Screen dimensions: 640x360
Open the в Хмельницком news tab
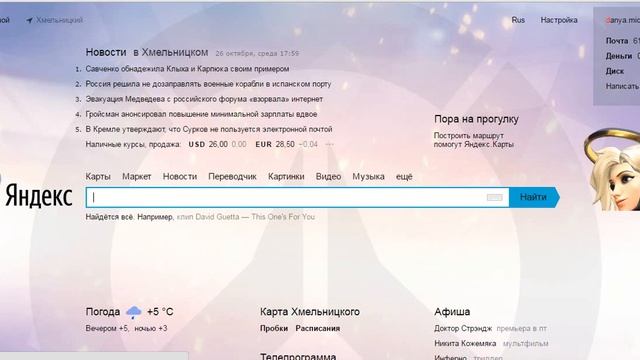(x=171, y=52)
